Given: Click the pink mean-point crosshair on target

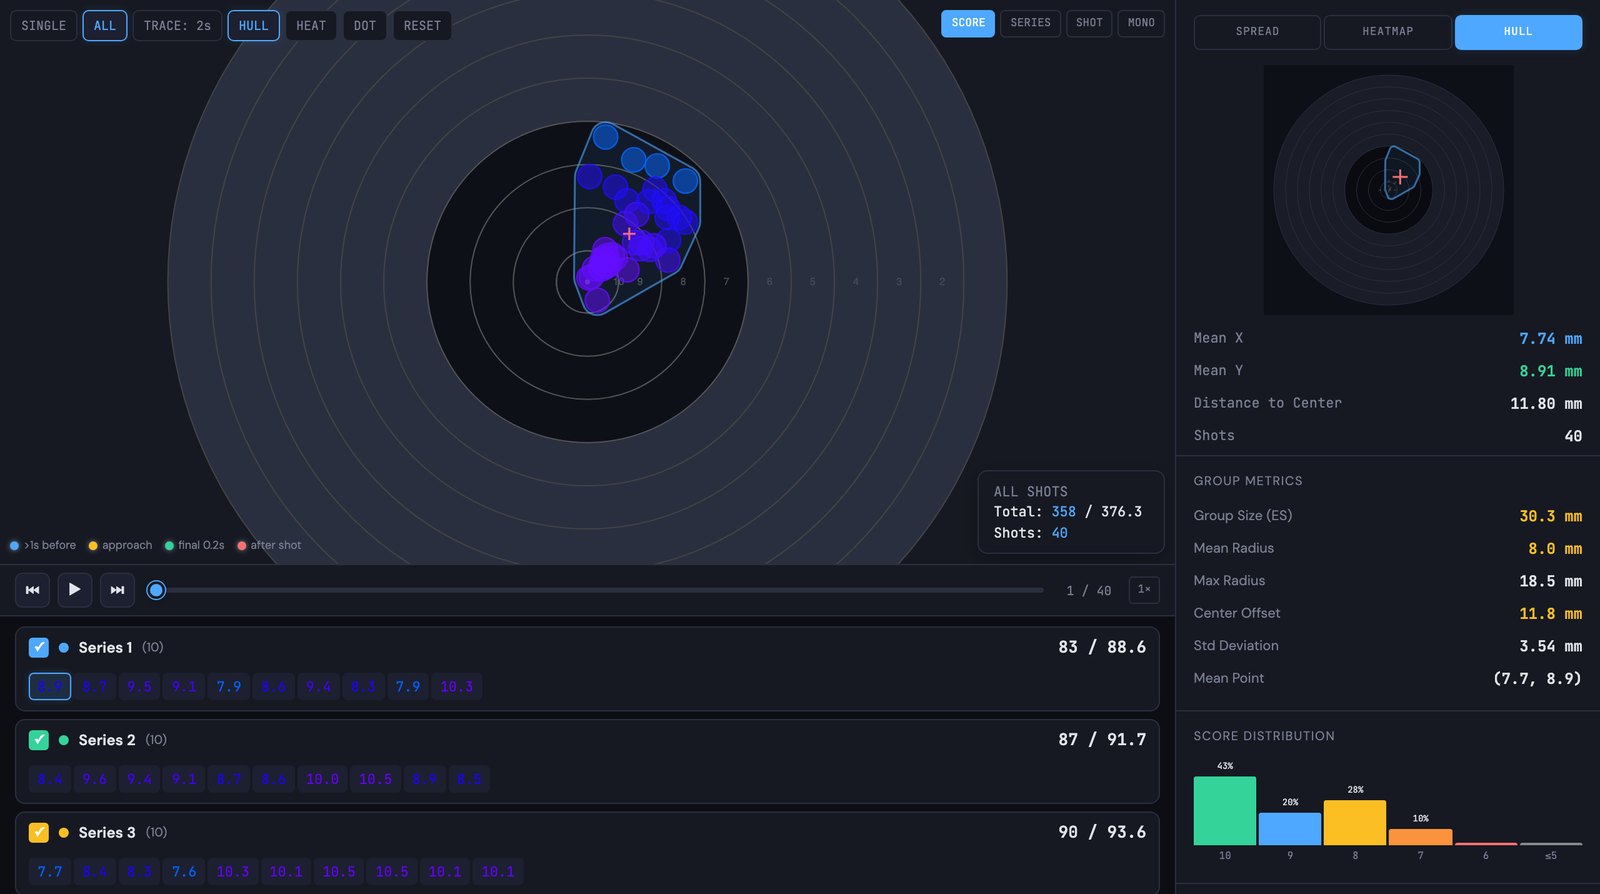Looking at the screenshot, I should pos(629,234).
